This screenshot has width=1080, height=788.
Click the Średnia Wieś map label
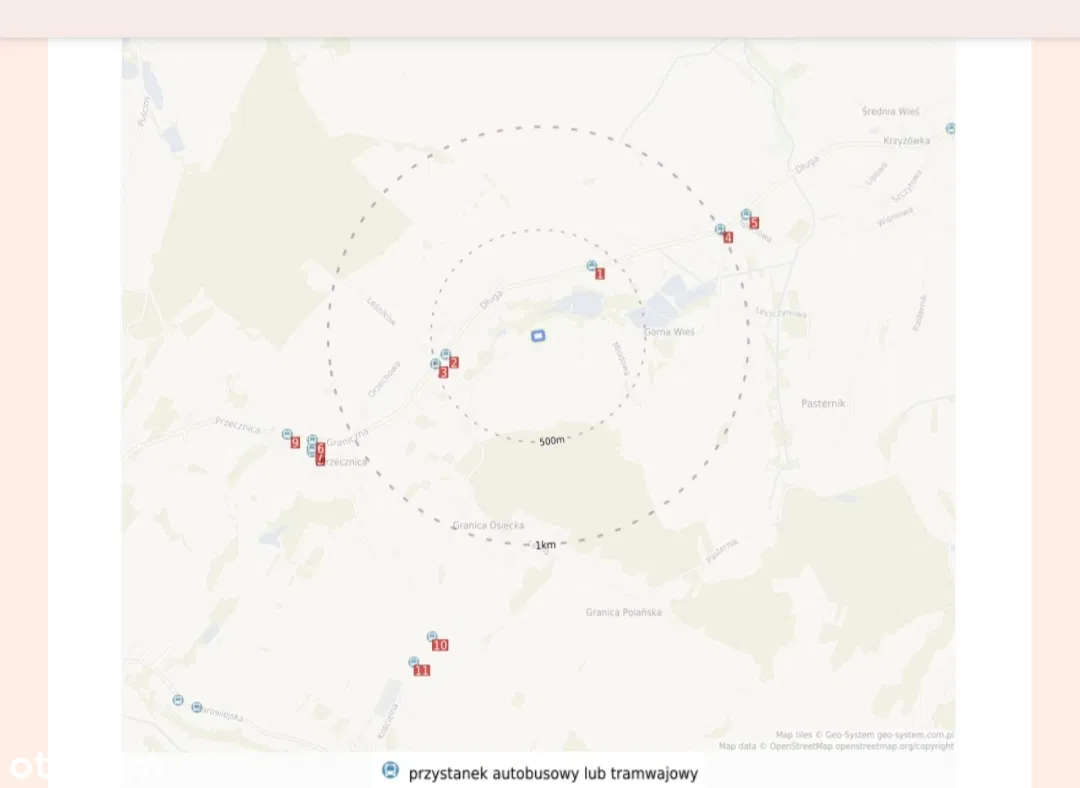pyautogui.click(x=890, y=112)
